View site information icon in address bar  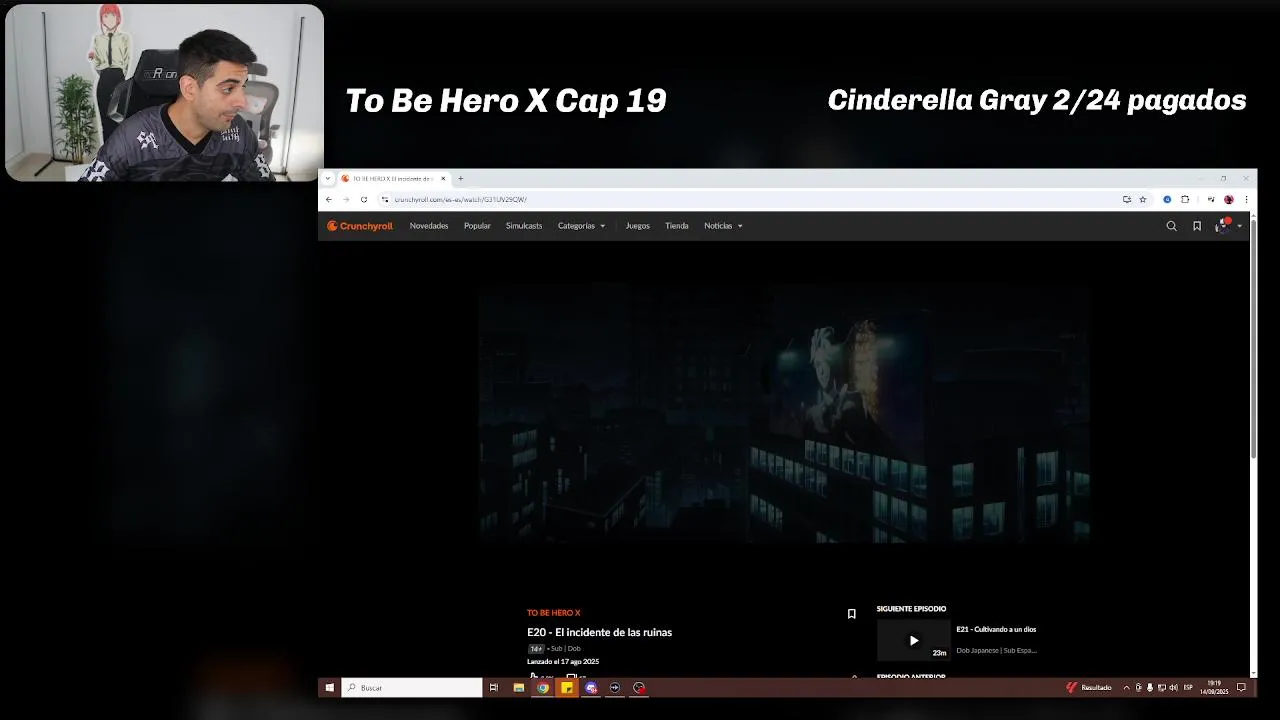point(385,199)
